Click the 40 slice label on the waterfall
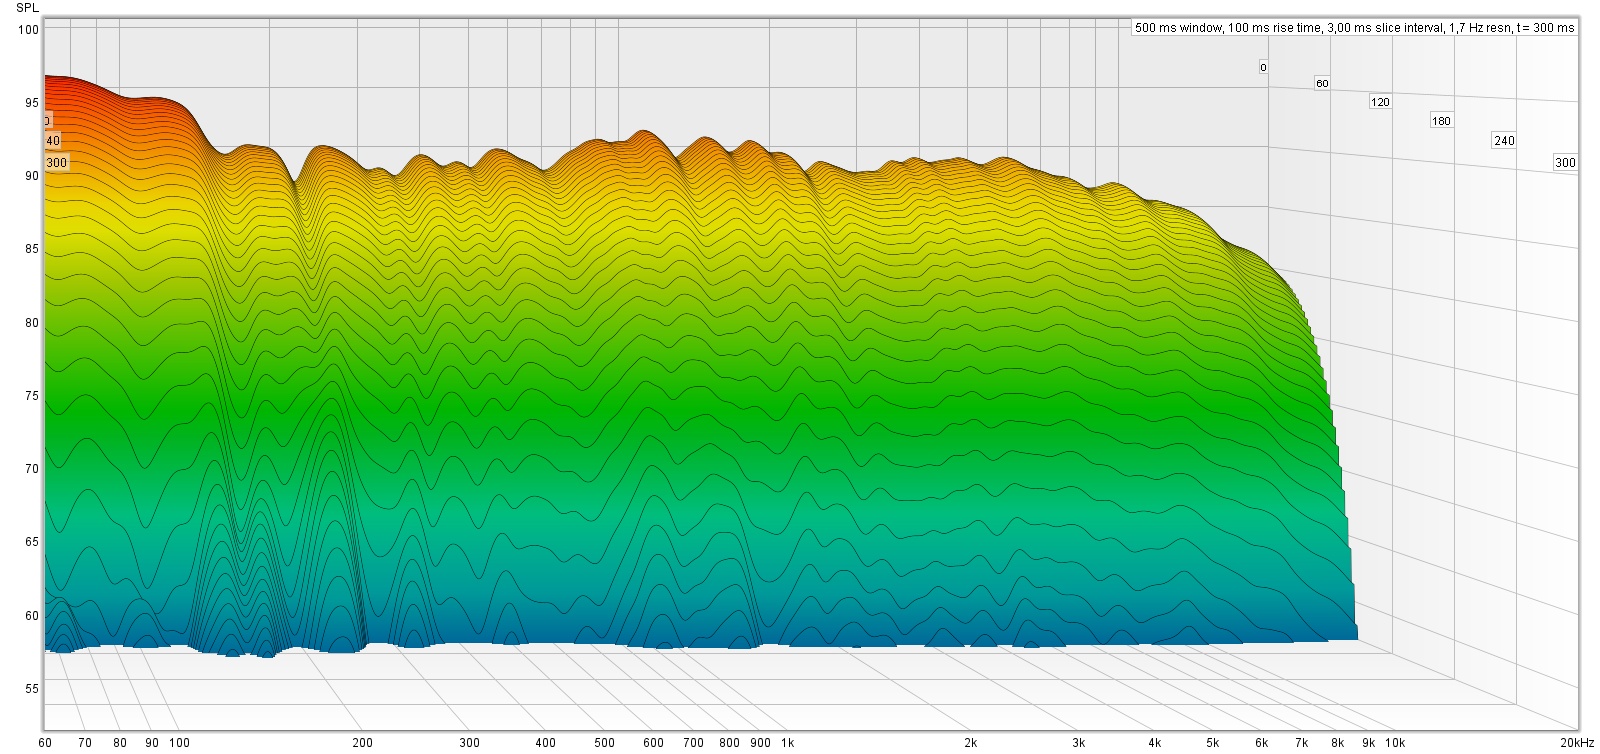The image size is (1600, 754). (53, 141)
